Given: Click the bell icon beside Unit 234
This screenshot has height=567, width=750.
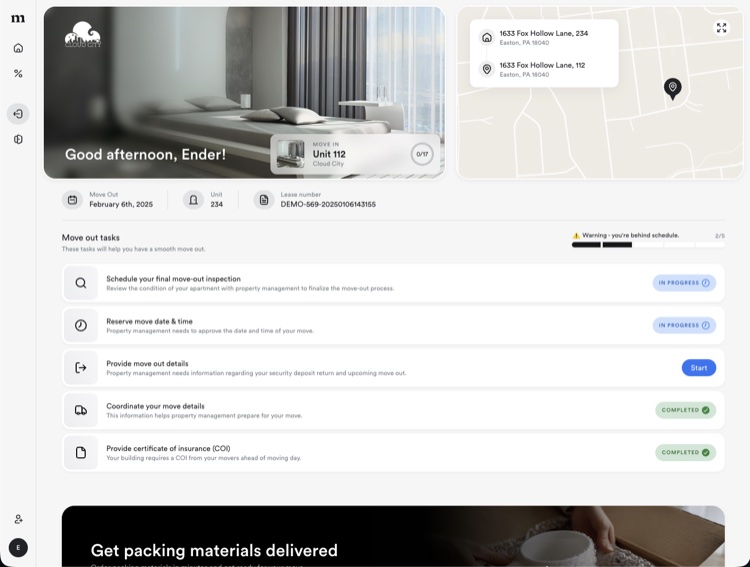Looking at the screenshot, I should (193, 200).
